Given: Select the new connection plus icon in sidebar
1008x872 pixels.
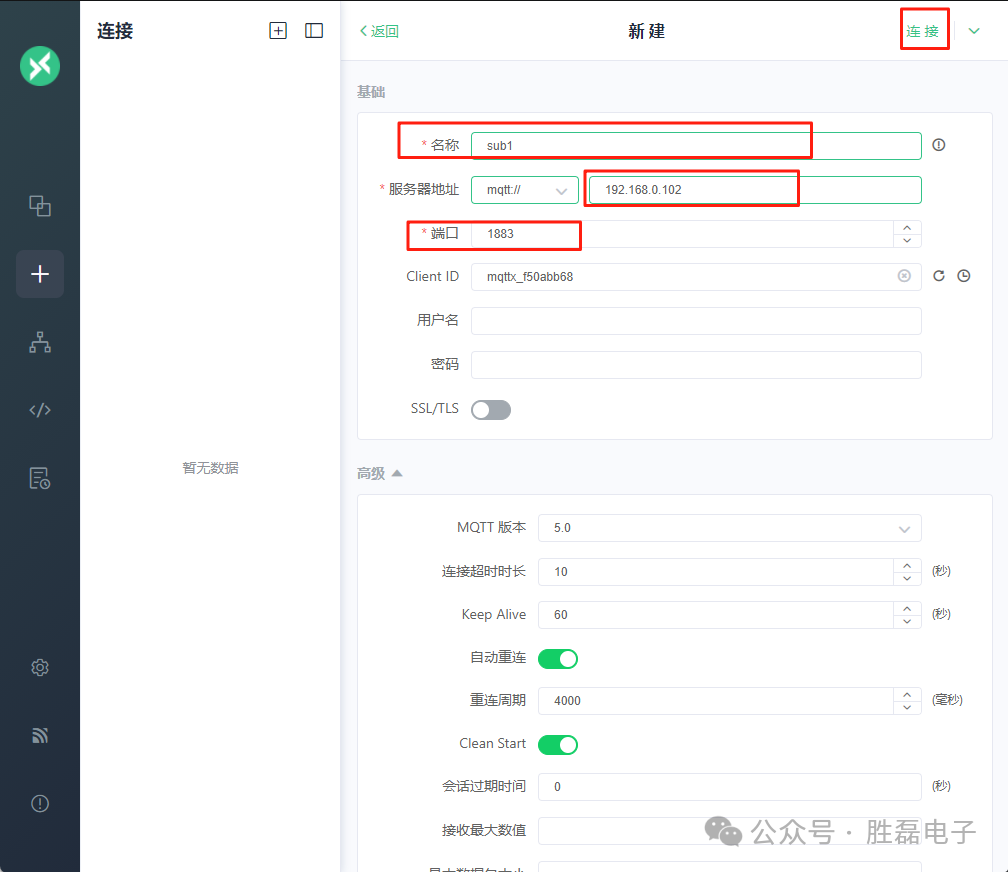Looking at the screenshot, I should [x=40, y=274].
